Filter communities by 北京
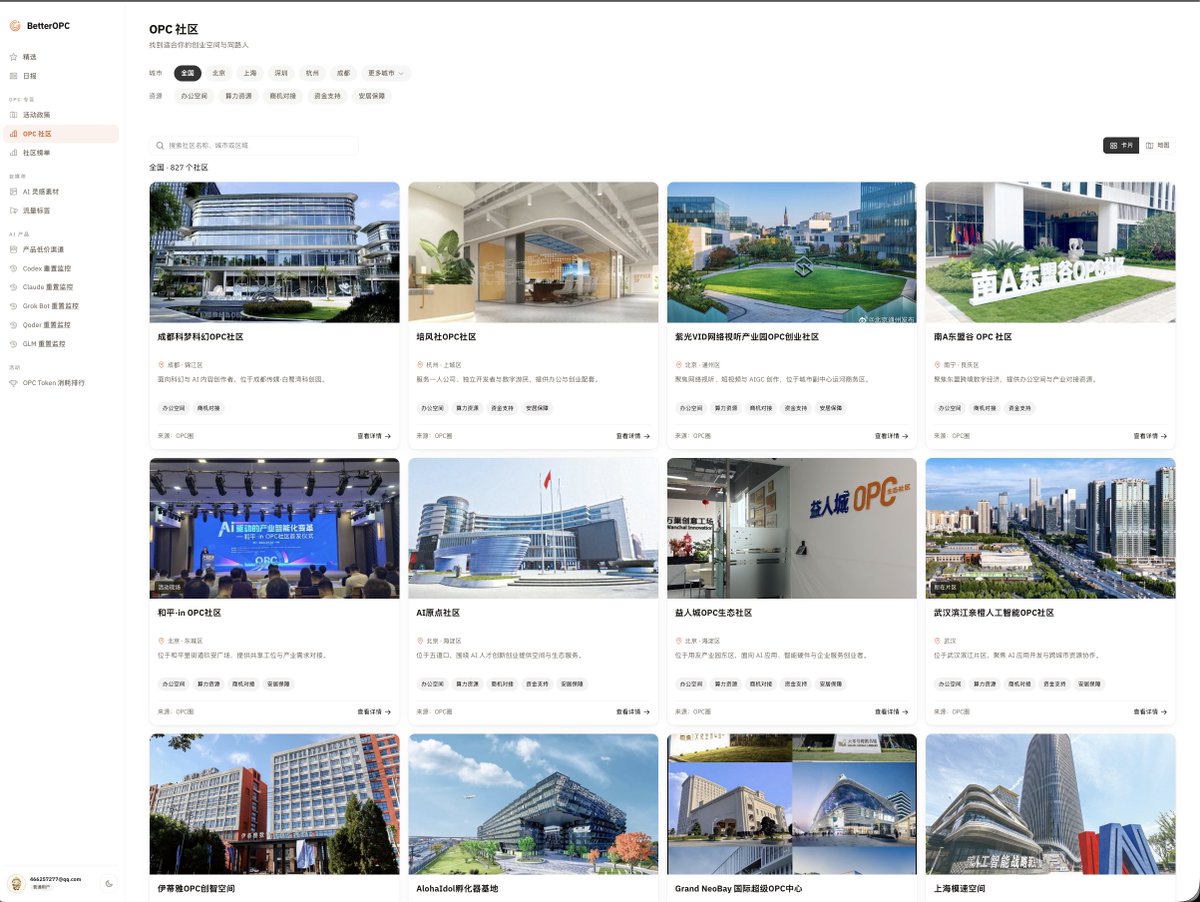The image size is (1200, 902). [x=219, y=73]
